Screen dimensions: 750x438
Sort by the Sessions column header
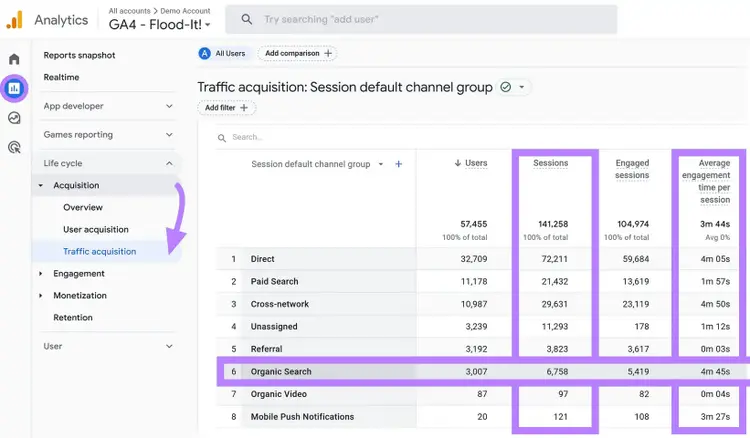[551, 163]
